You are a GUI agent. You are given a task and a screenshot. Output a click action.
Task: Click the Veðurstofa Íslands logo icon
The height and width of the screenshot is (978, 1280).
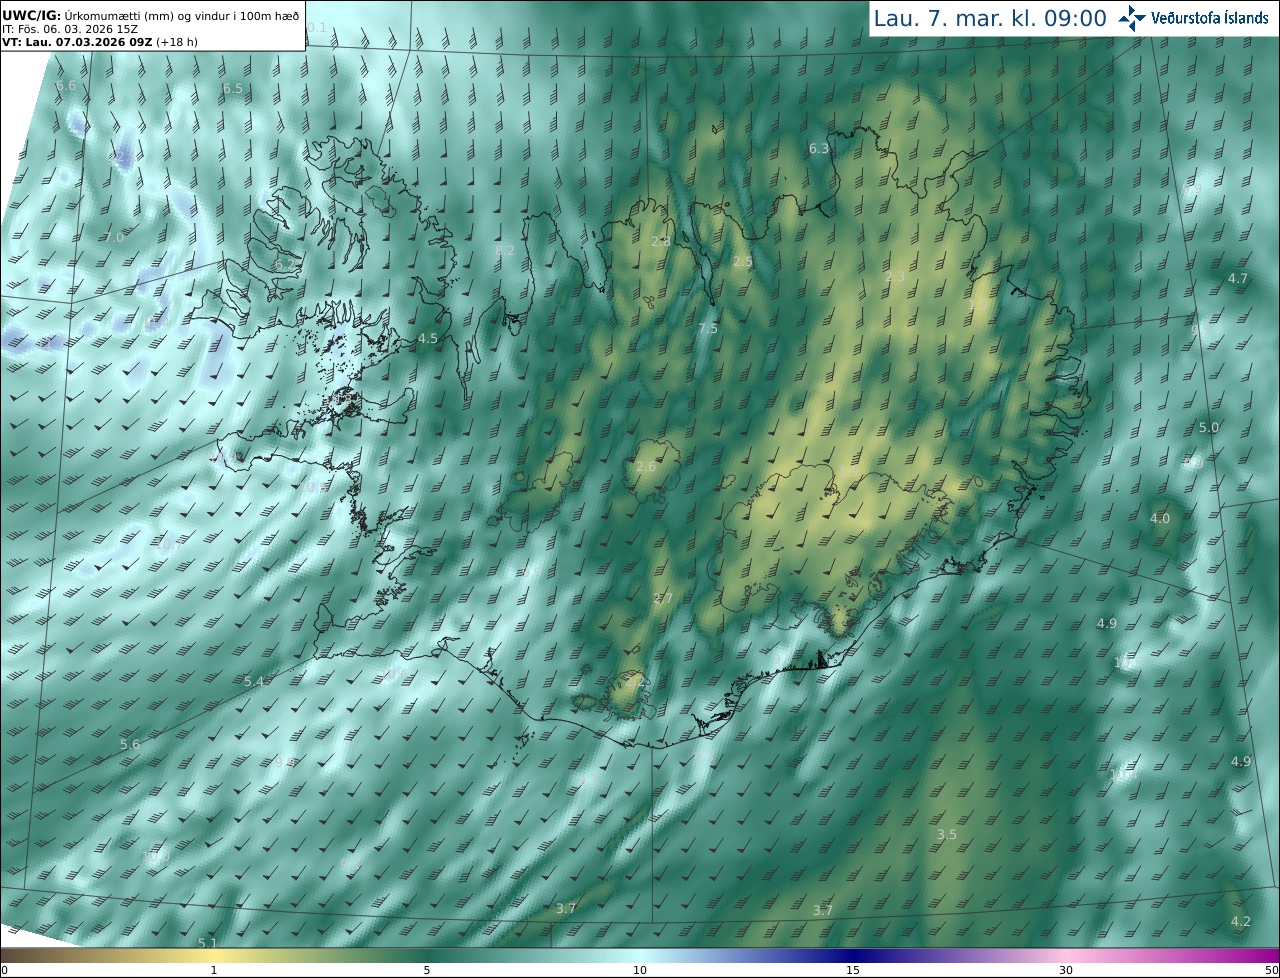[1132, 18]
